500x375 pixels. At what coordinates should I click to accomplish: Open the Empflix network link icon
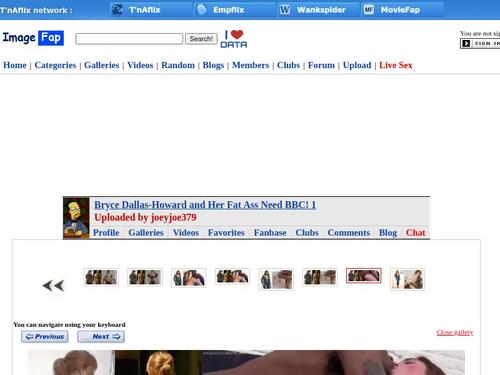[x=202, y=10]
